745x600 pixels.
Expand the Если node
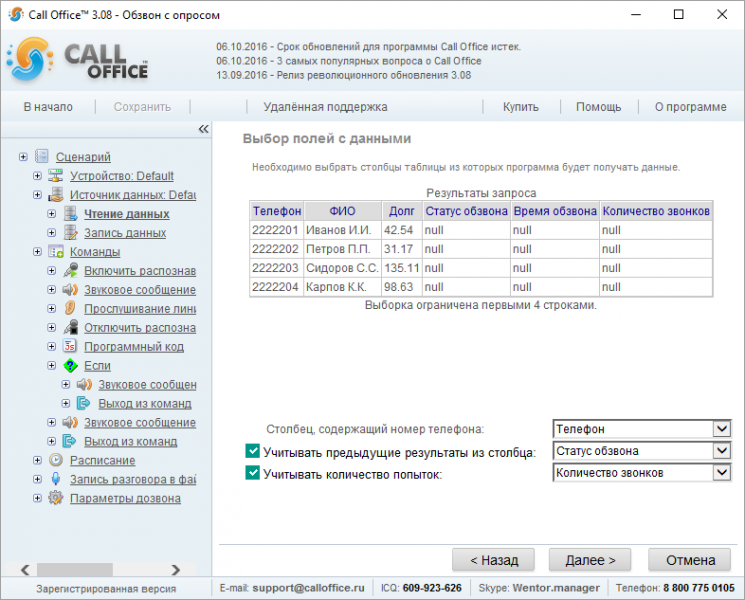pos(52,365)
